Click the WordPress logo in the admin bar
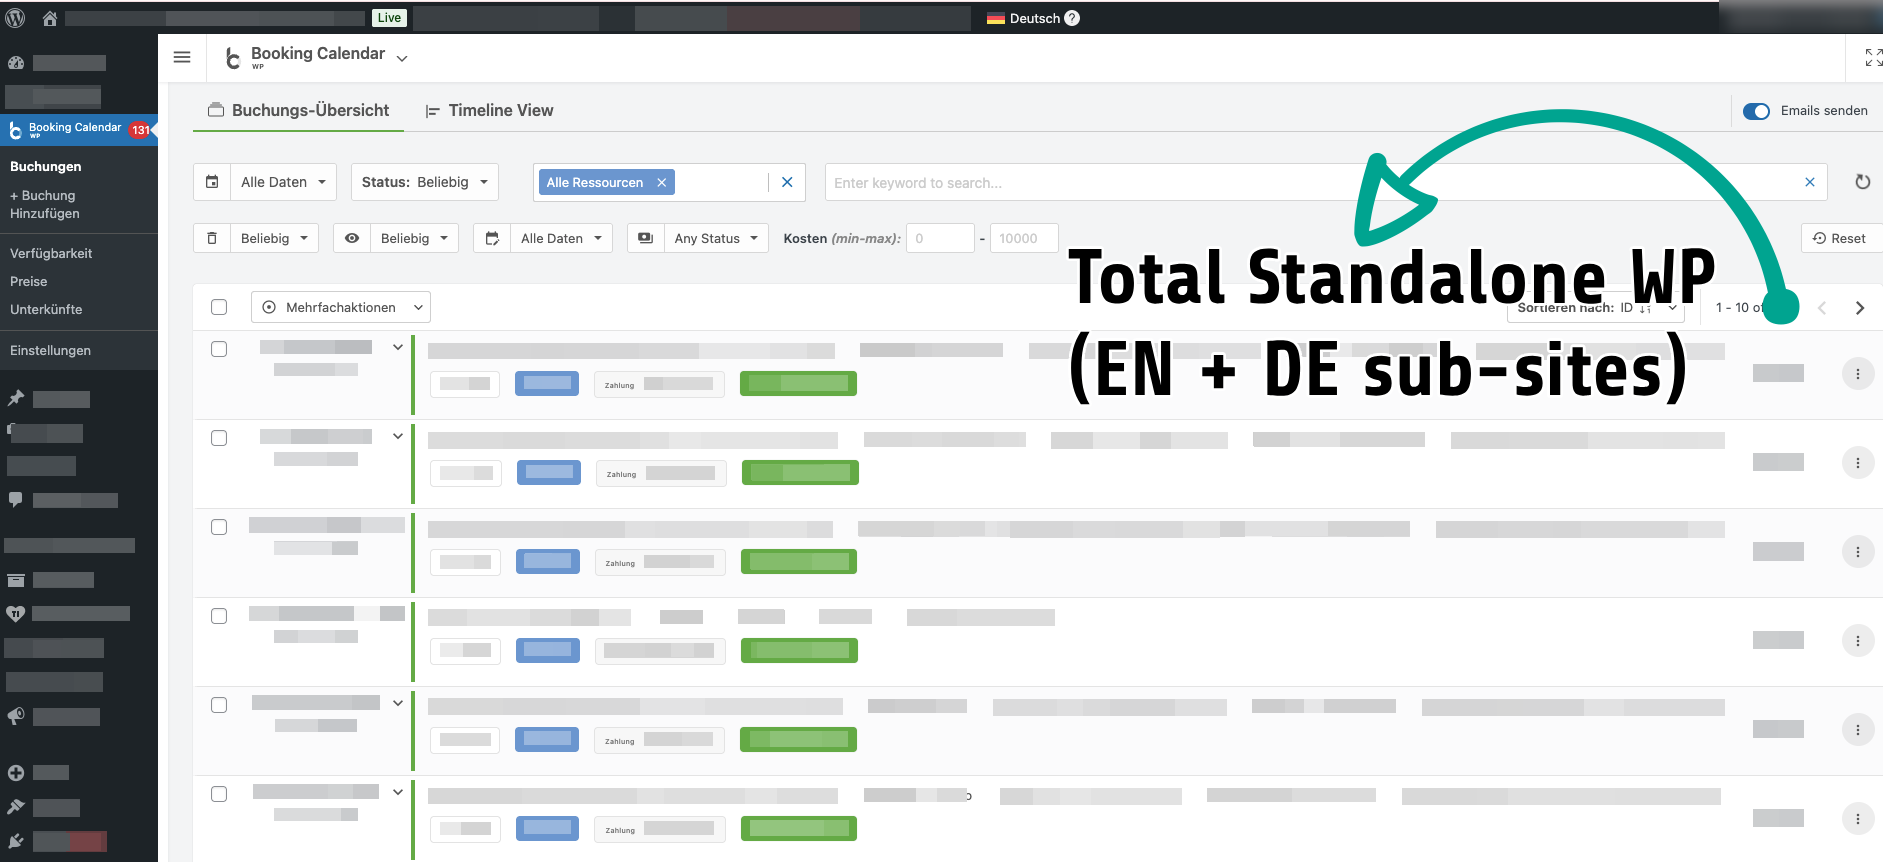Image resolution: width=1883 pixels, height=863 pixels. click(15, 18)
